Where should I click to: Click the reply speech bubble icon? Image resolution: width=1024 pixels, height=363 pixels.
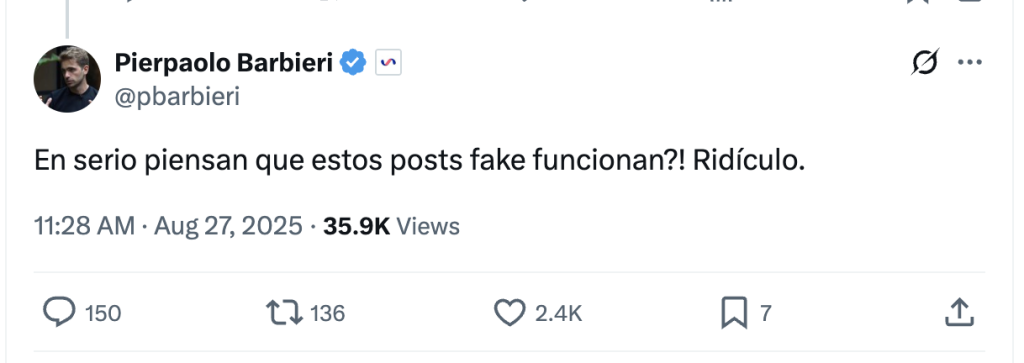tap(59, 312)
